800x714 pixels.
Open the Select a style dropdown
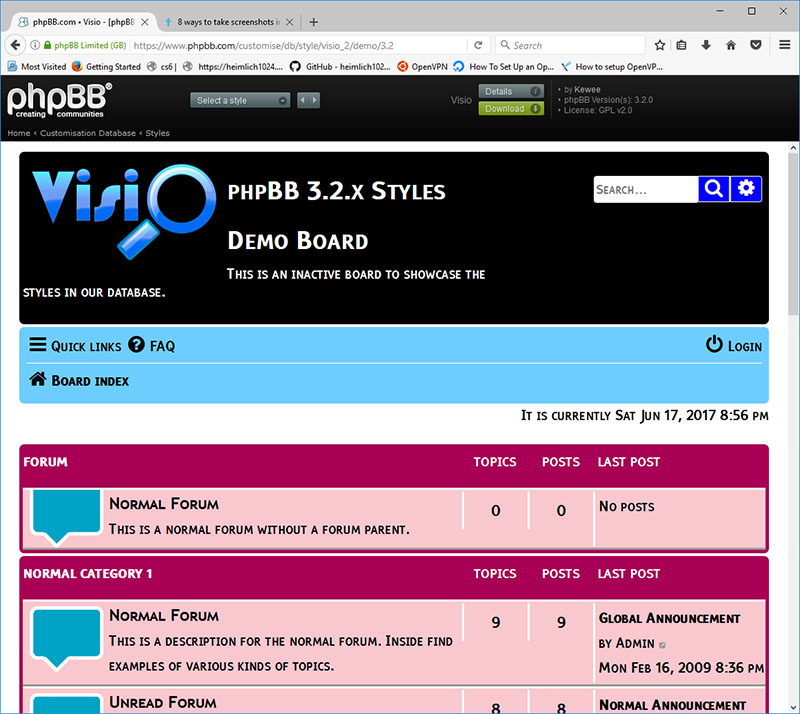coord(240,101)
